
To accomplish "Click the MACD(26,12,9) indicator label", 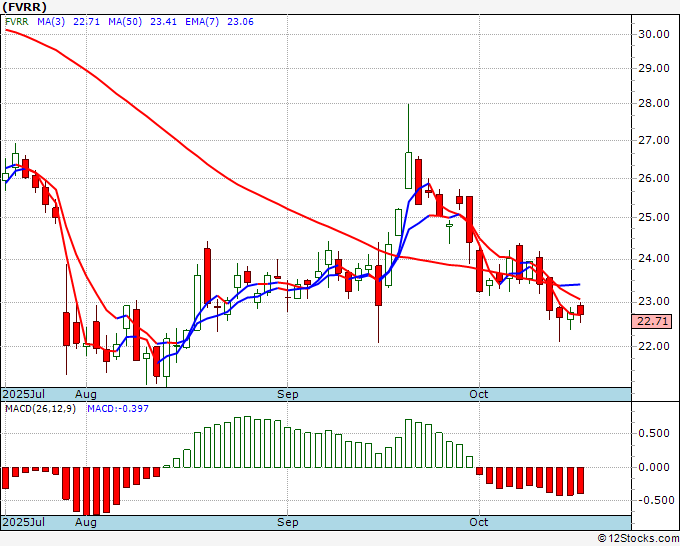I will (x=40, y=409).
